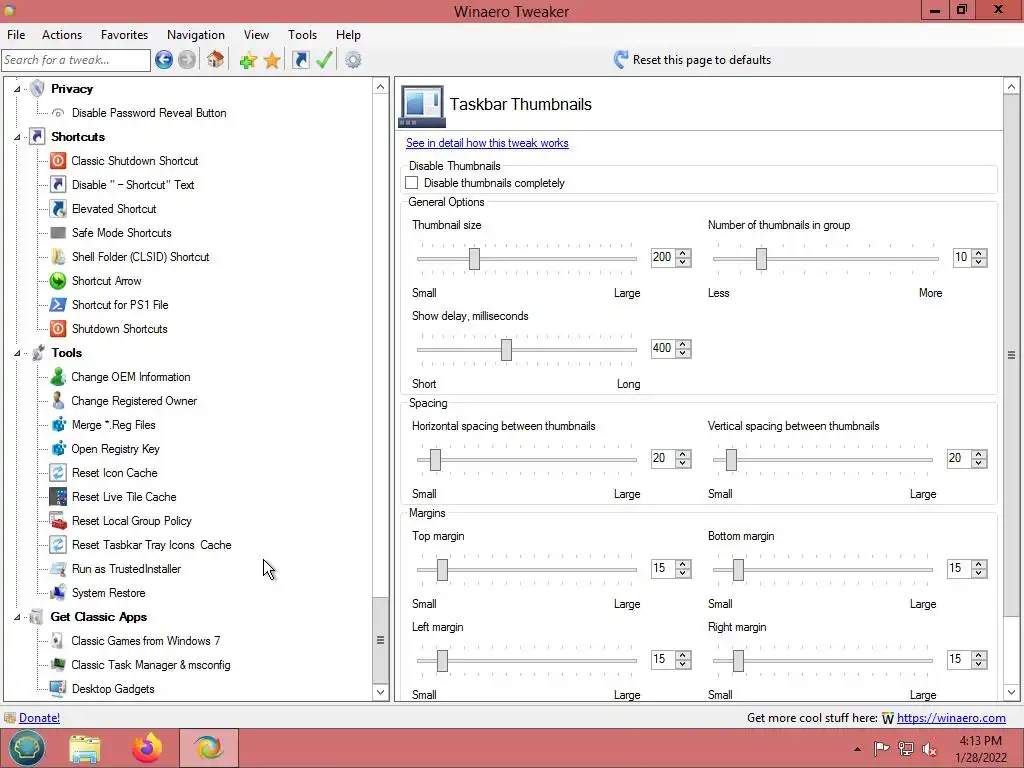
Task: Open favorites with the gold star icon
Action: click(x=272, y=61)
